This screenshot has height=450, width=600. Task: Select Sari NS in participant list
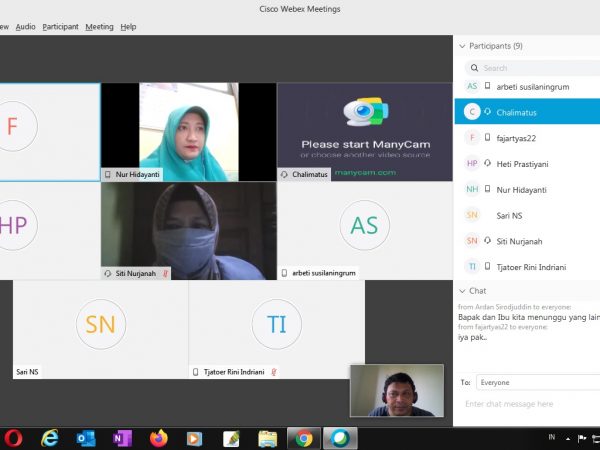click(527, 215)
